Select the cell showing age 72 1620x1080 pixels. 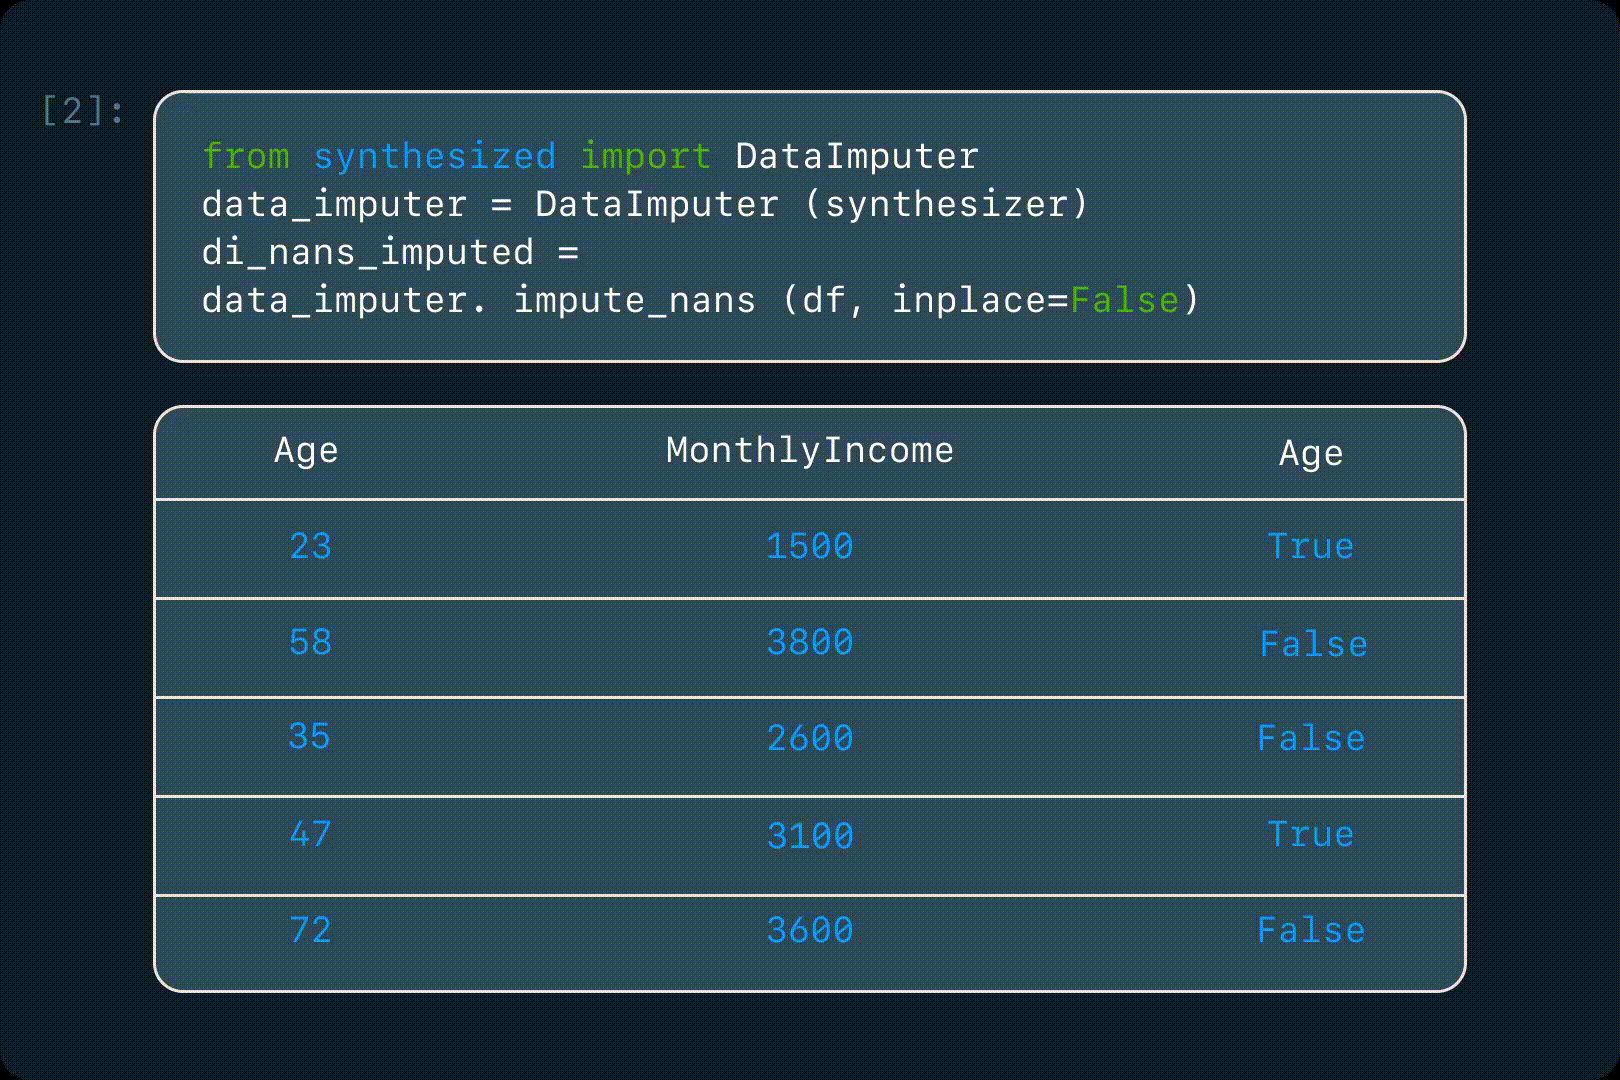click(x=310, y=931)
